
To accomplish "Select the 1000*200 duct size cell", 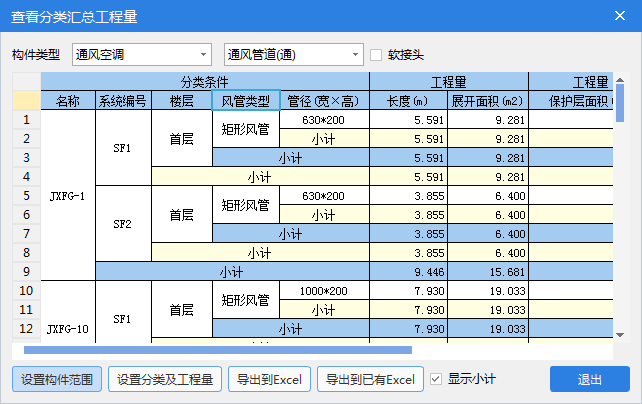I will click(x=324, y=291).
